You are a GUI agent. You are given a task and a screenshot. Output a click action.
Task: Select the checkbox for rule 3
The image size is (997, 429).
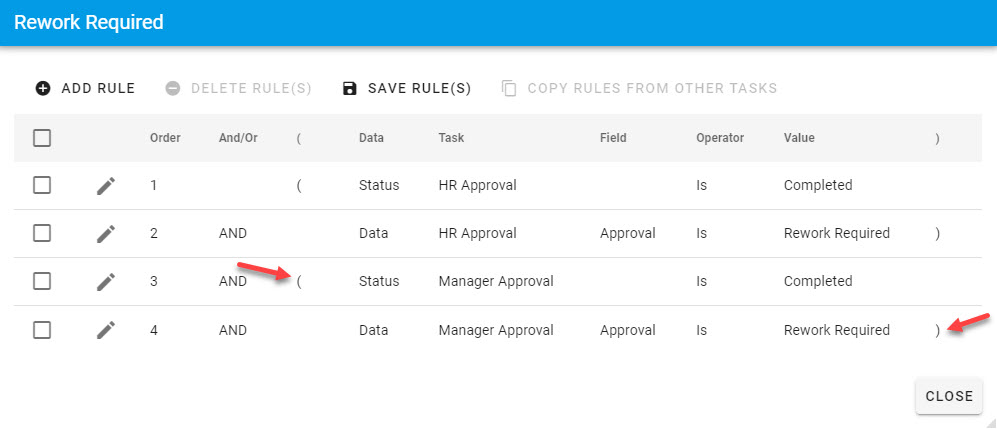pyautogui.click(x=42, y=282)
